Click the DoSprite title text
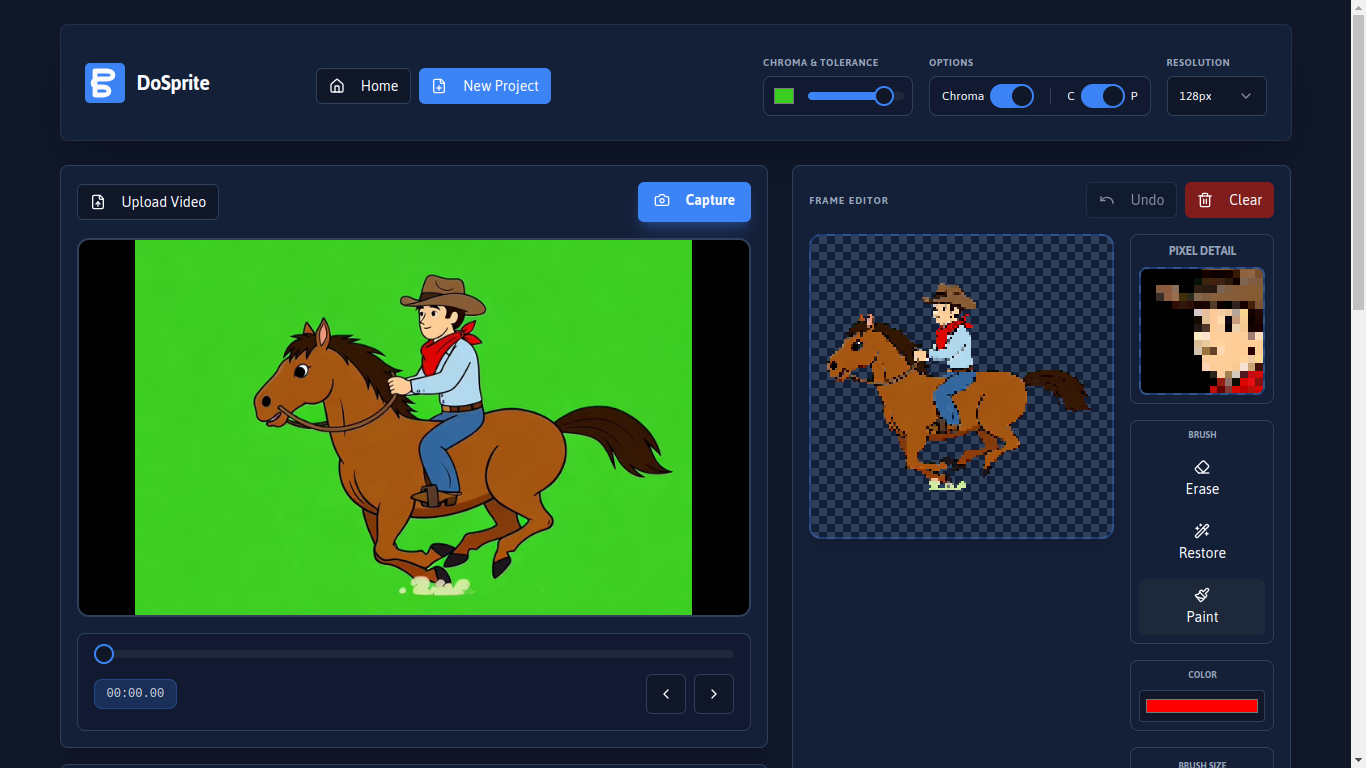The image size is (1366, 768). [x=173, y=83]
